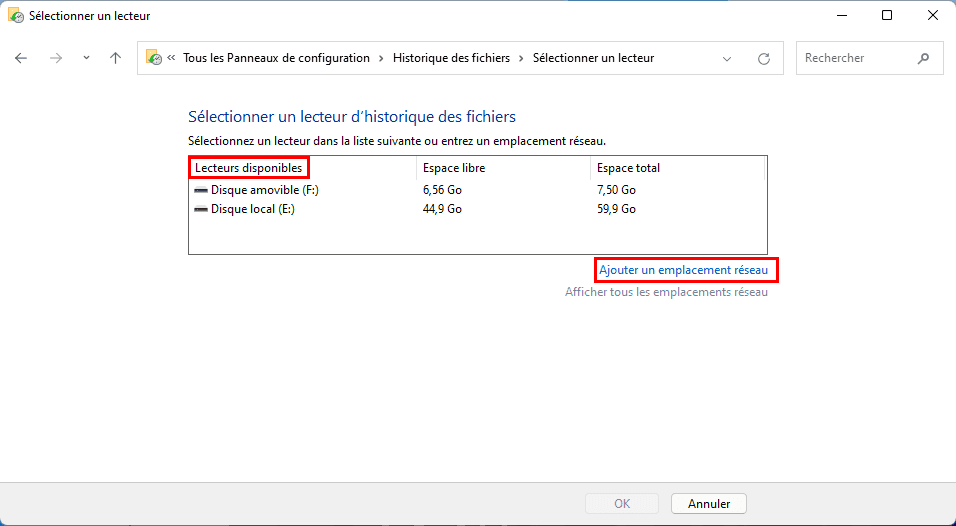The width and height of the screenshot is (956, 526).
Task: Click the File History address bar icon
Action: (154, 58)
